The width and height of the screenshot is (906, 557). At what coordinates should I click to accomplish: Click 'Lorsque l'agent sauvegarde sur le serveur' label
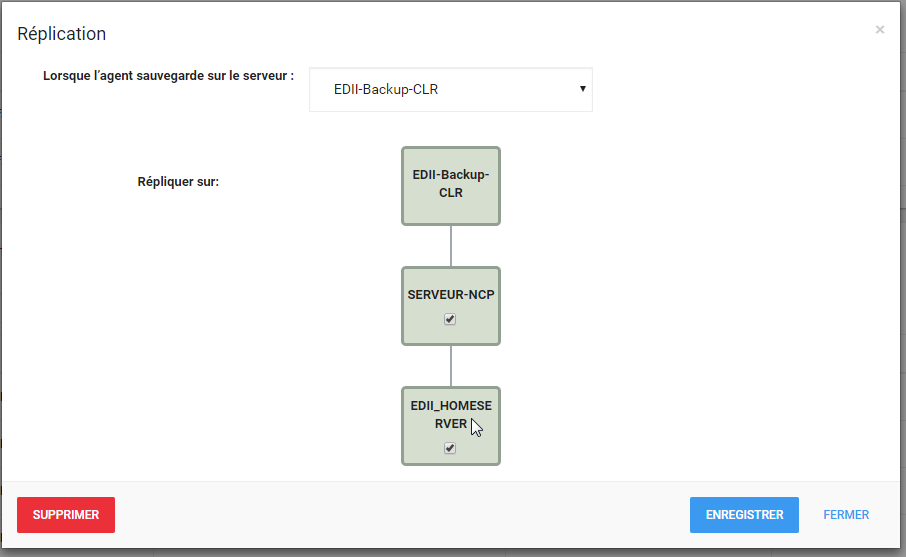pyautogui.click(x=168, y=76)
